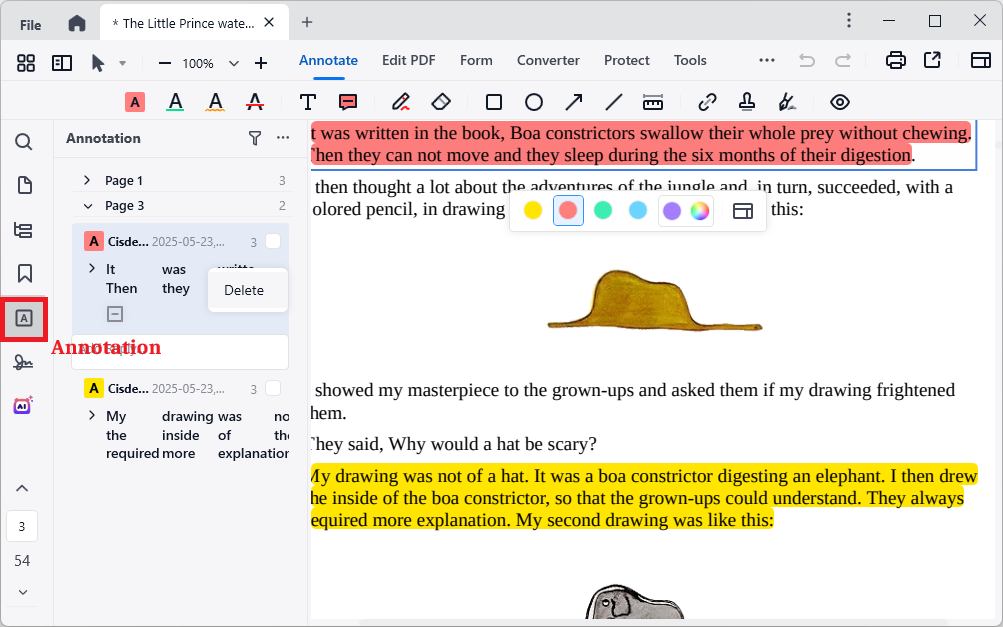The width and height of the screenshot is (1003, 627).
Task: Pick the green highlight color swatch
Action: pyautogui.click(x=602, y=210)
